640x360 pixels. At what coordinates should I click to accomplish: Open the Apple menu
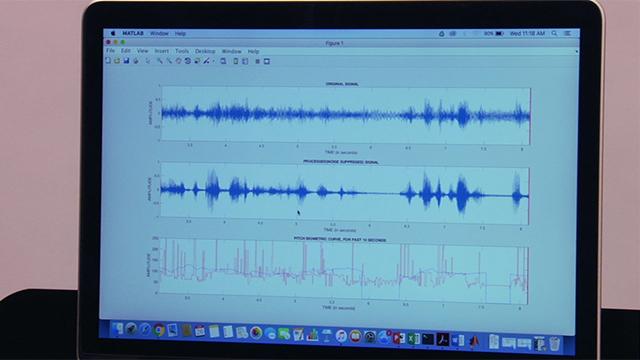[113, 33]
